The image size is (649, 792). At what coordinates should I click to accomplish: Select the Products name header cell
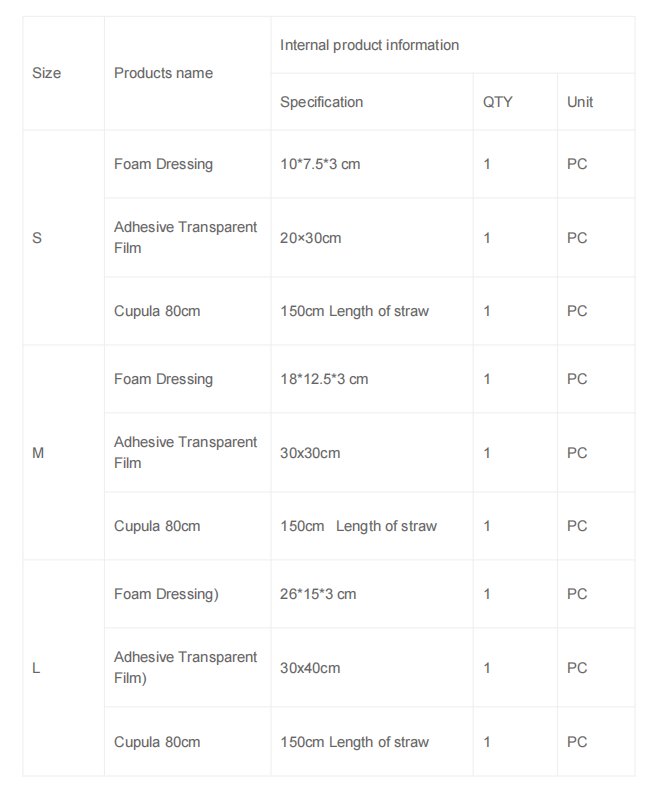pyautogui.click(x=163, y=73)
